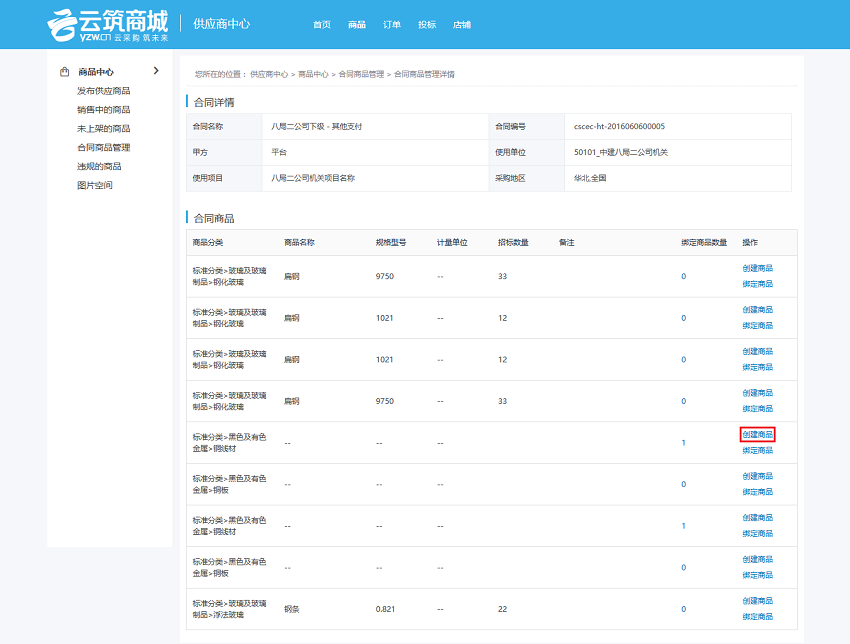Screen dimensions: 850x644
Task: Open bound count 1 in the first 铜线材 row
Action: 684,442
